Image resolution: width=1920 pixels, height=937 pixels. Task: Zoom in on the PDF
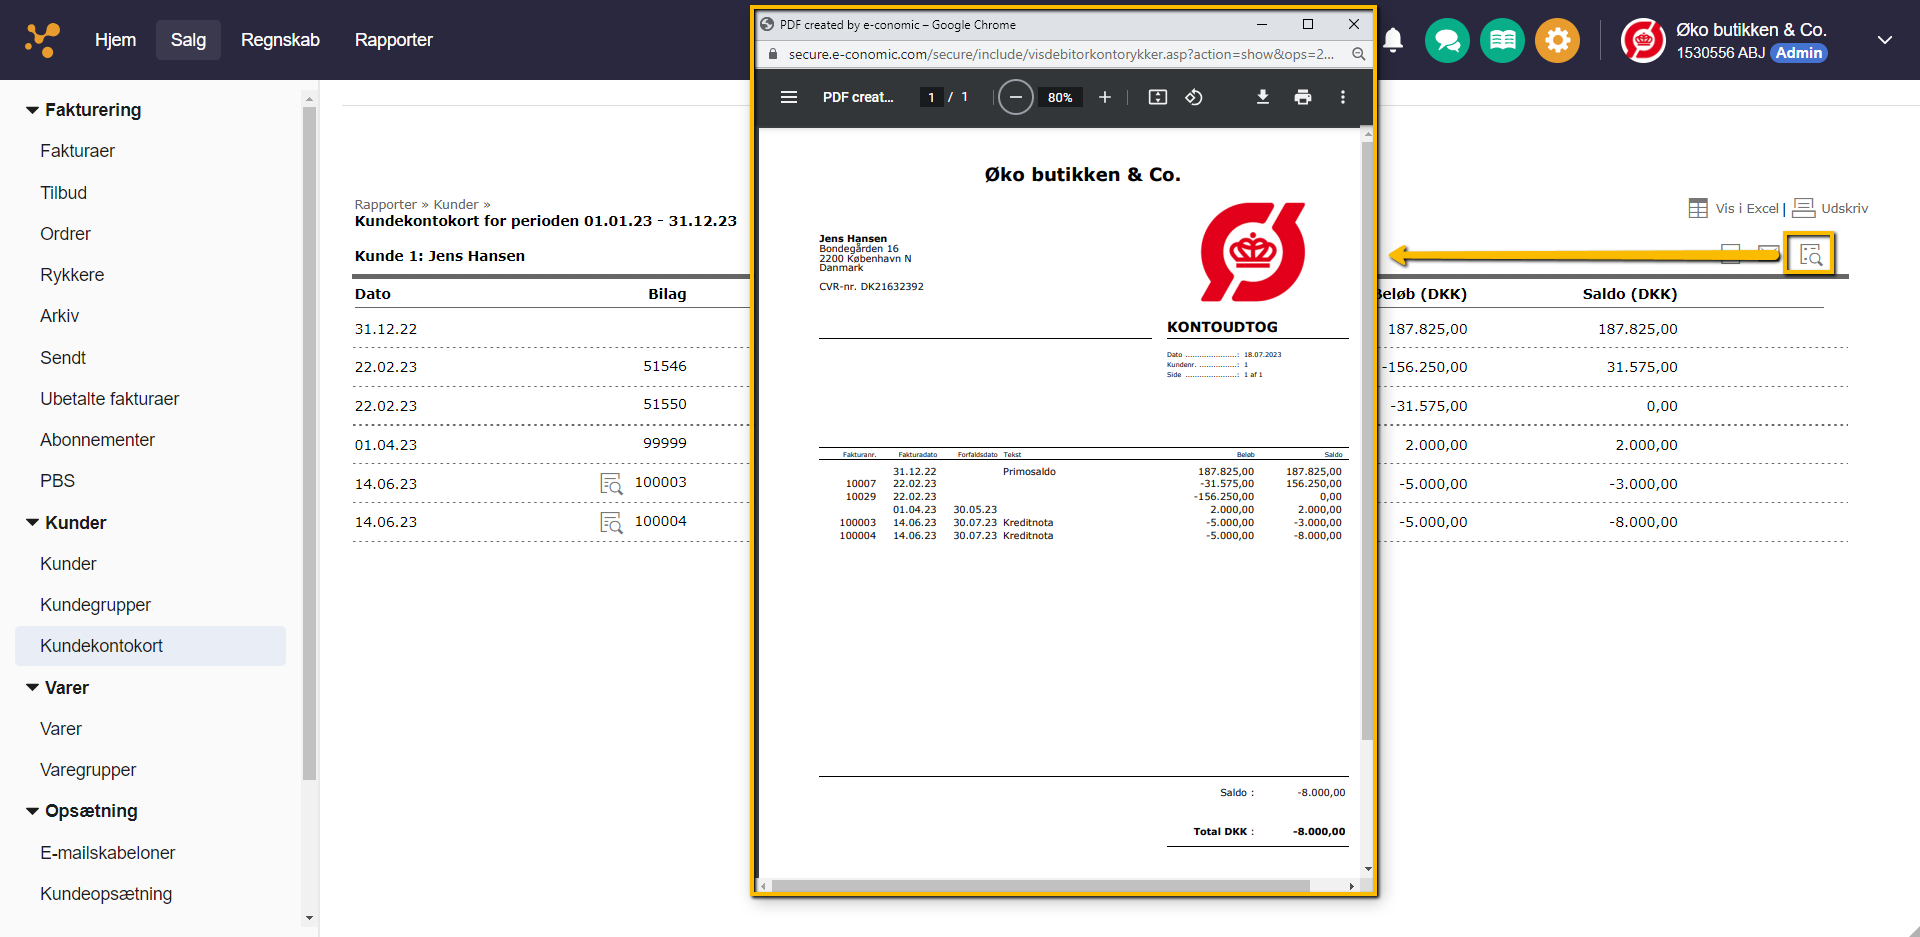click(1104, 97)
